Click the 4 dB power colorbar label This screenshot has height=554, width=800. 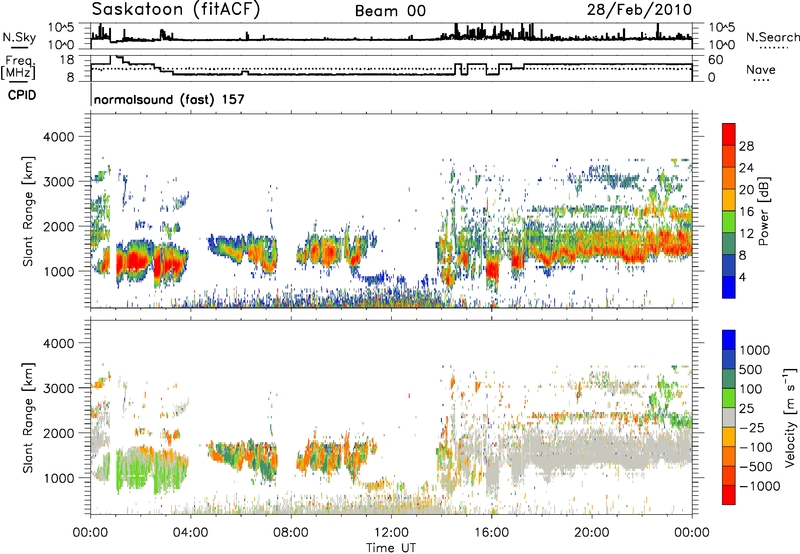[x=743, y=278]
